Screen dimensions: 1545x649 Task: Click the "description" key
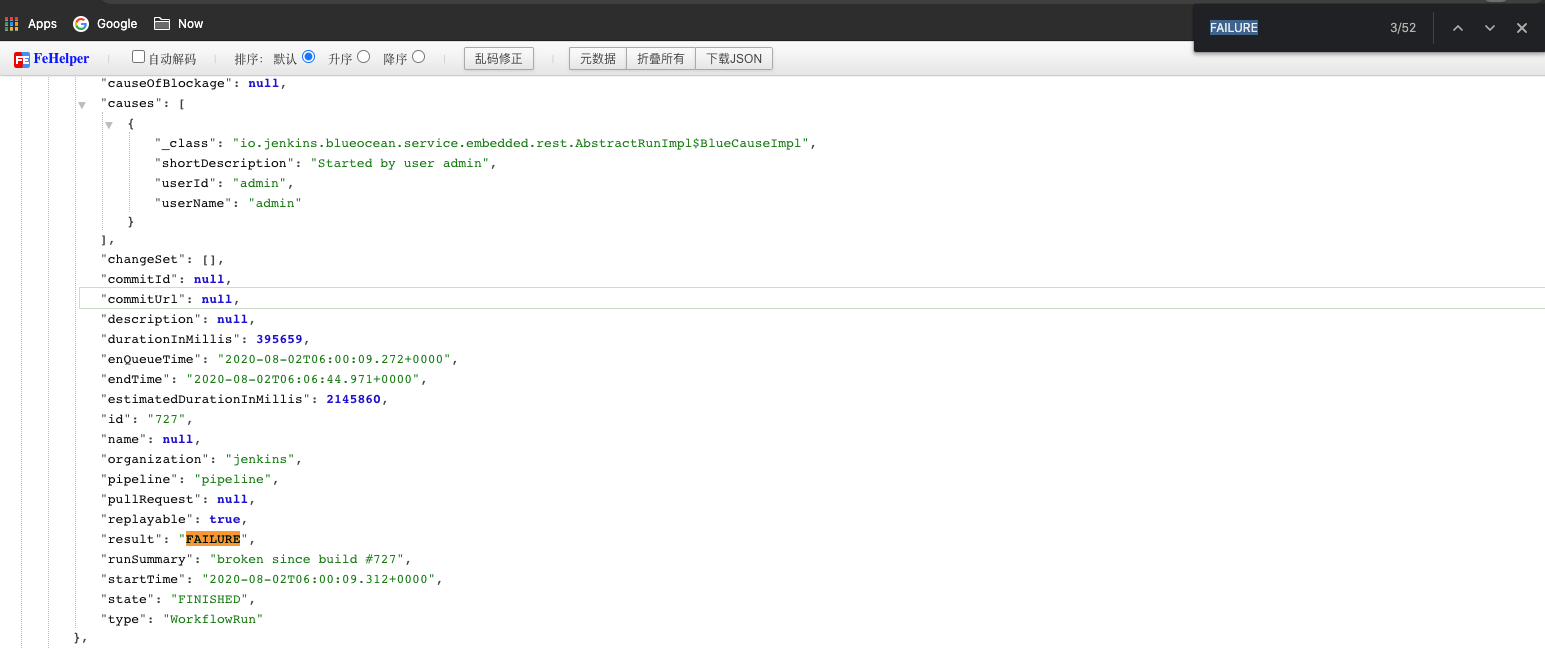pyautogui.click(x=151, y=319)
